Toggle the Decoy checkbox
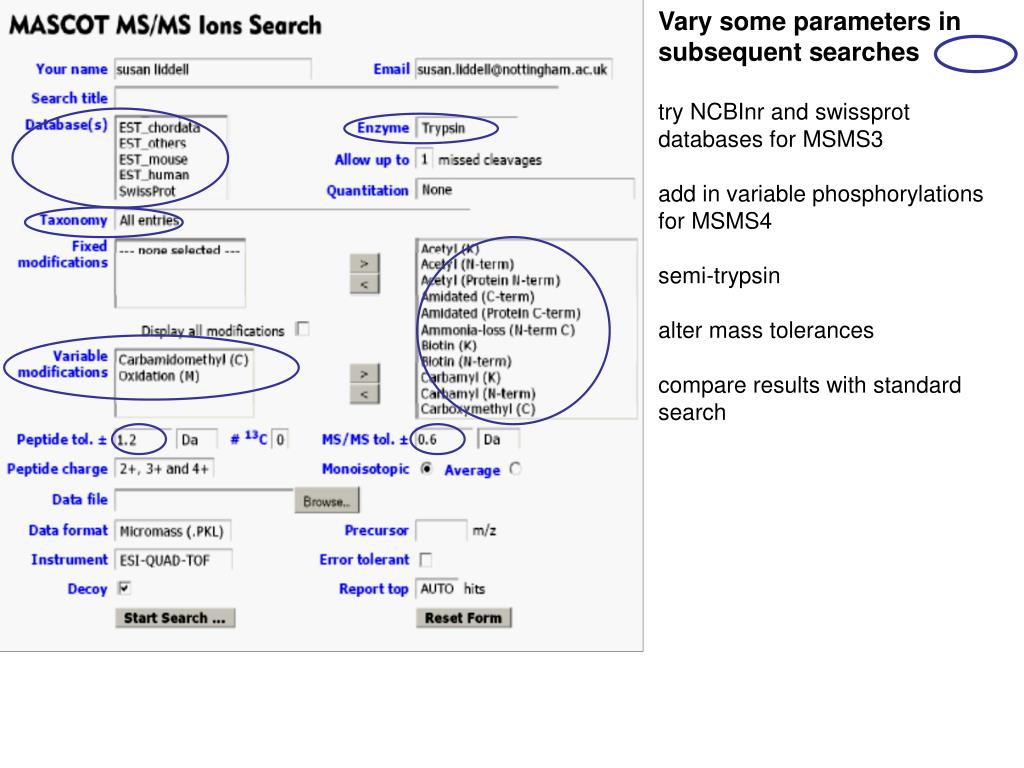1024x768 pixels. 124,588
